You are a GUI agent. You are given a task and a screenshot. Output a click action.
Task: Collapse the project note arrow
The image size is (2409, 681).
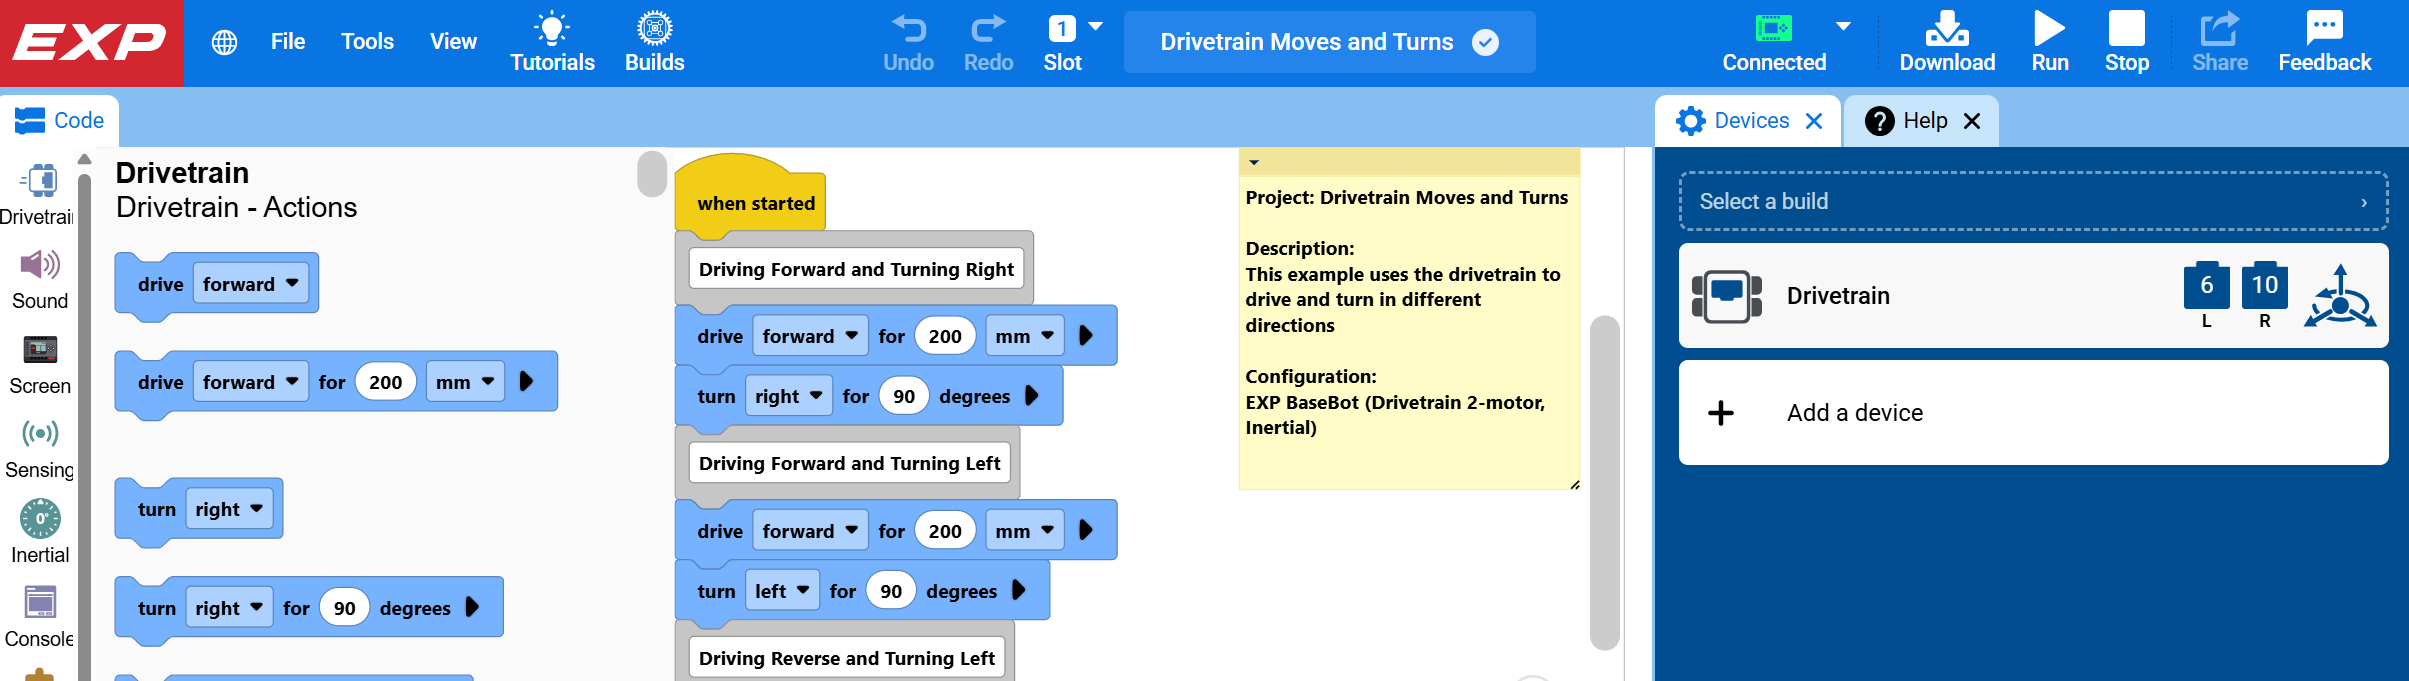1254,162
